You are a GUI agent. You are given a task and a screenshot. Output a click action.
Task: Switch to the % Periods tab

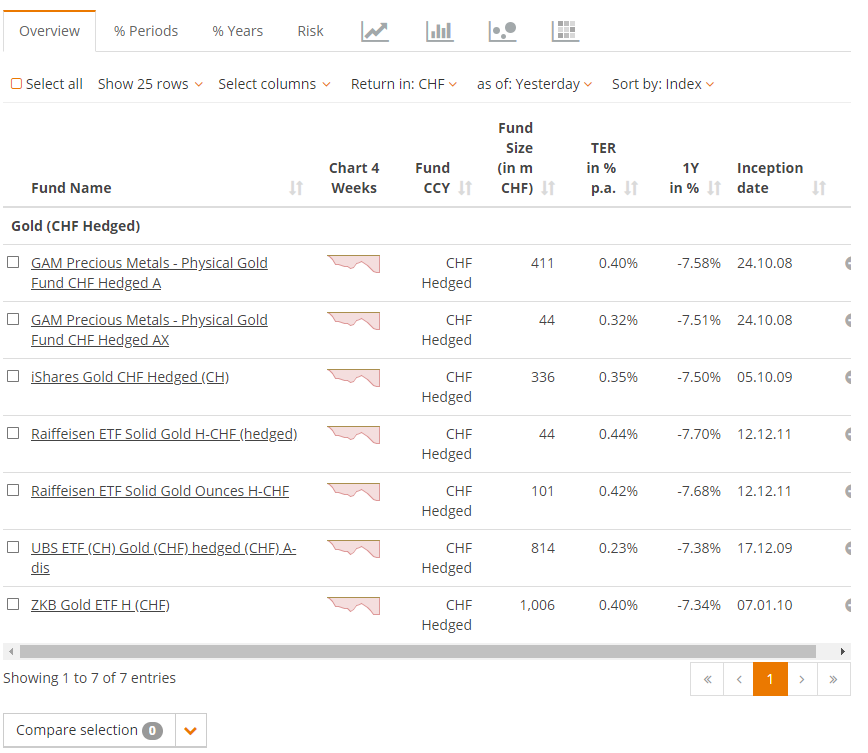pos(146,31)
